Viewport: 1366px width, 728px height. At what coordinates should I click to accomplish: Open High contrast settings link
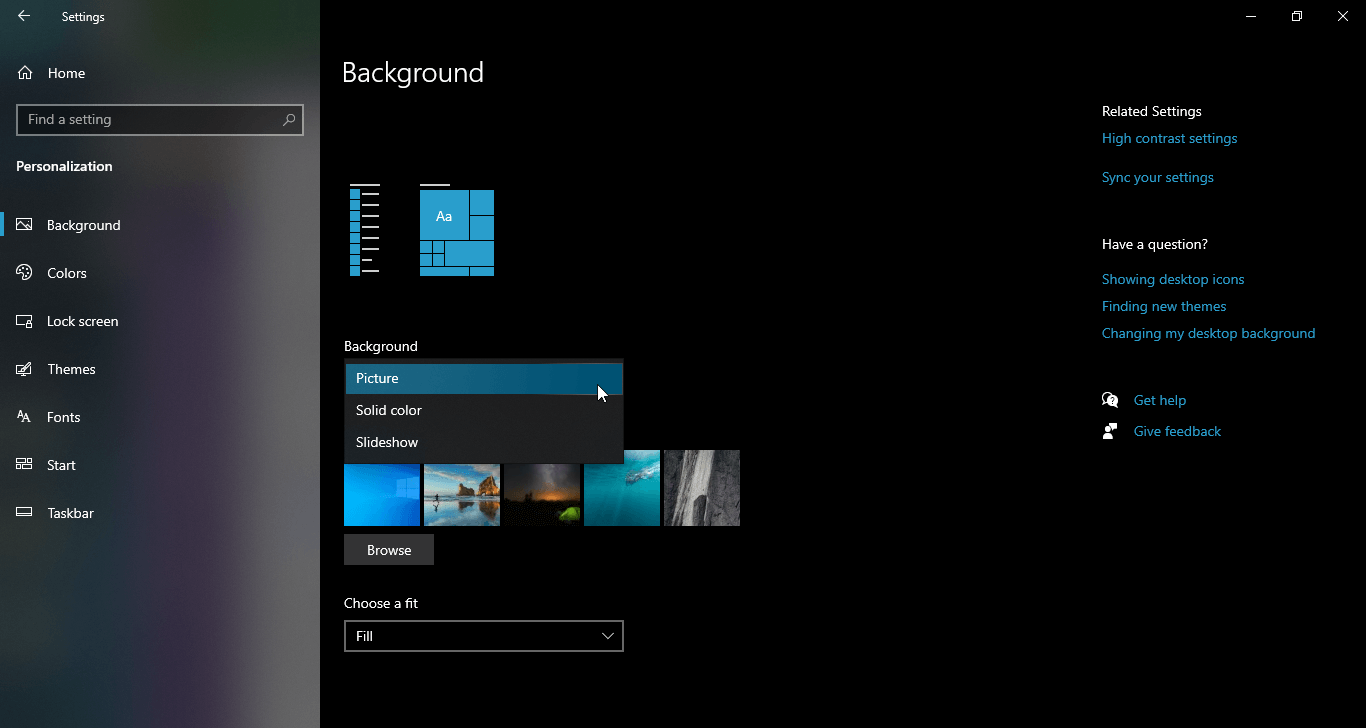pos(1169,138)
